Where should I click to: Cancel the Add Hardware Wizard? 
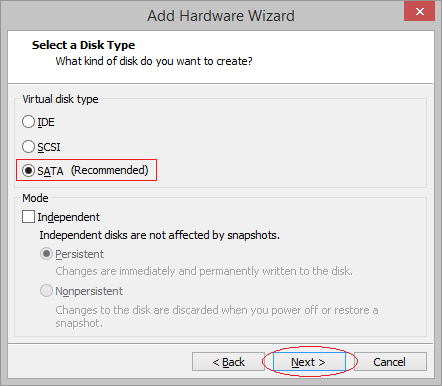(x=390, y=362)
